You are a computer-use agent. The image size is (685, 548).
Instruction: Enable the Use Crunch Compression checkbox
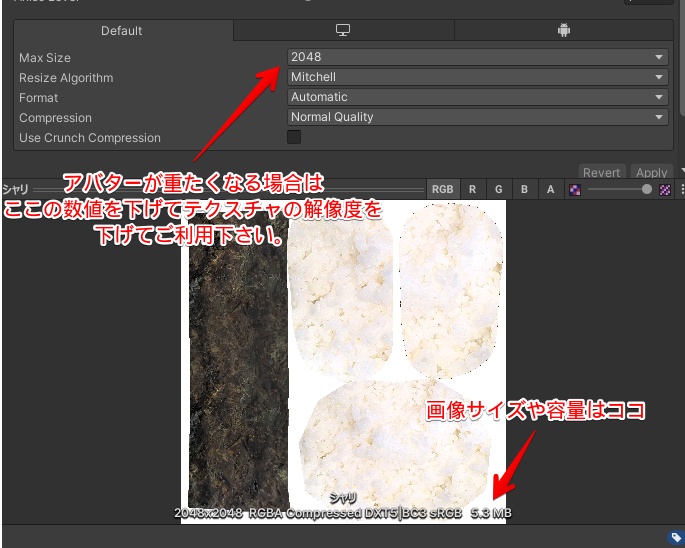[x=294, y=137]
